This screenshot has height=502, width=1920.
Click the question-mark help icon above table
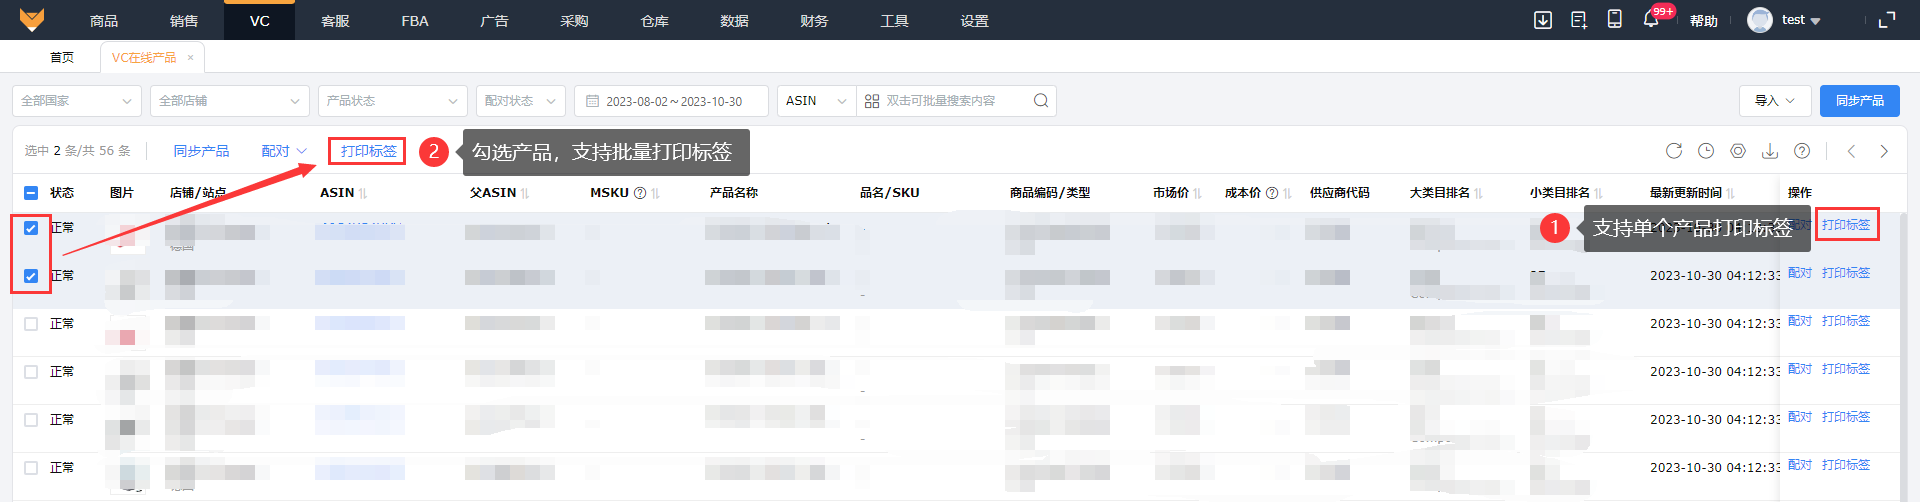pos(1802,151)
